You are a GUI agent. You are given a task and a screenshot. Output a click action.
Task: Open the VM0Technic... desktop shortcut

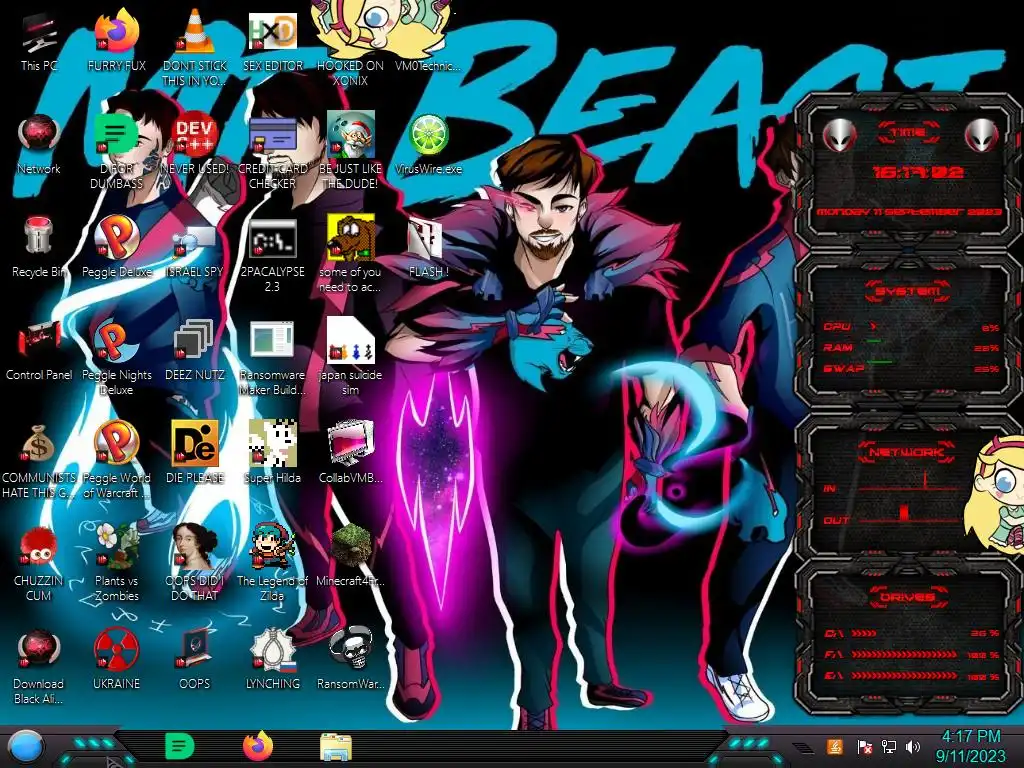428,64
